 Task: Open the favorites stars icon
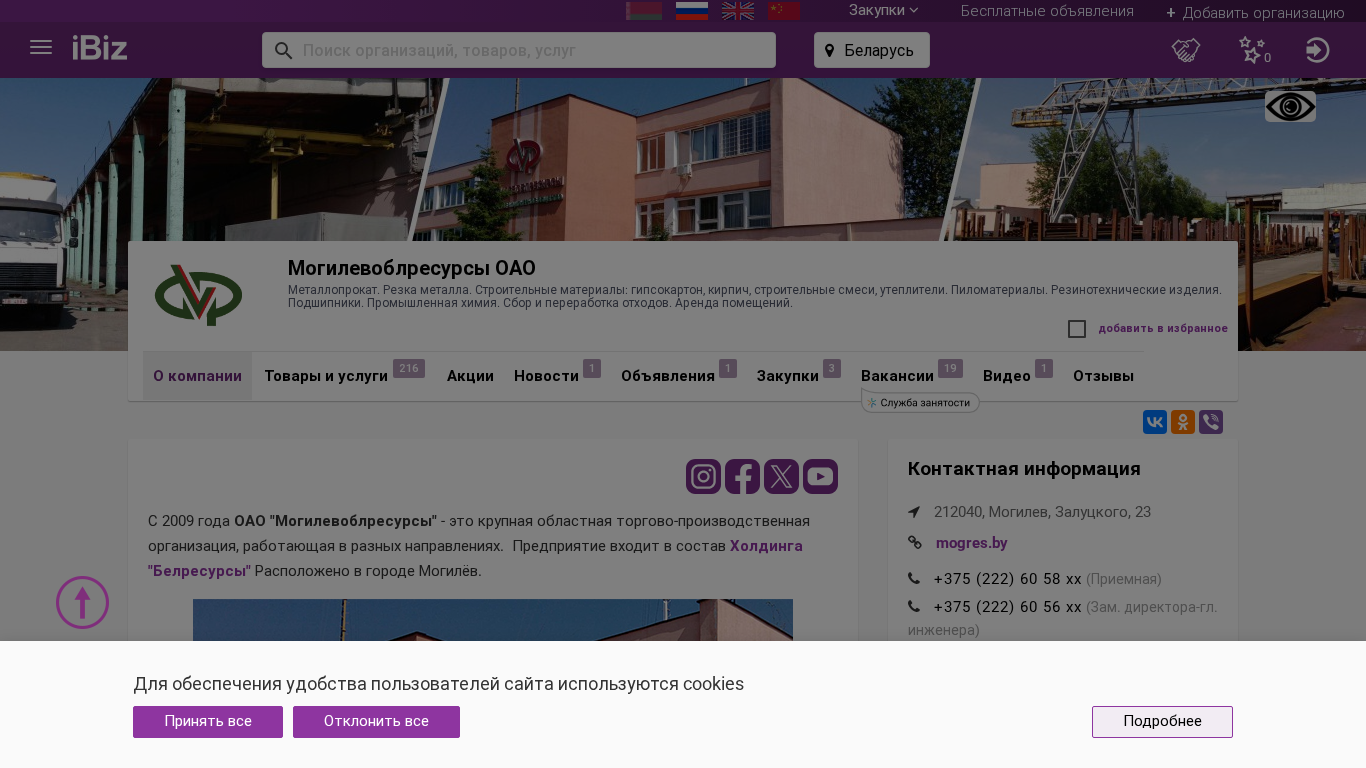point(1253,50)
